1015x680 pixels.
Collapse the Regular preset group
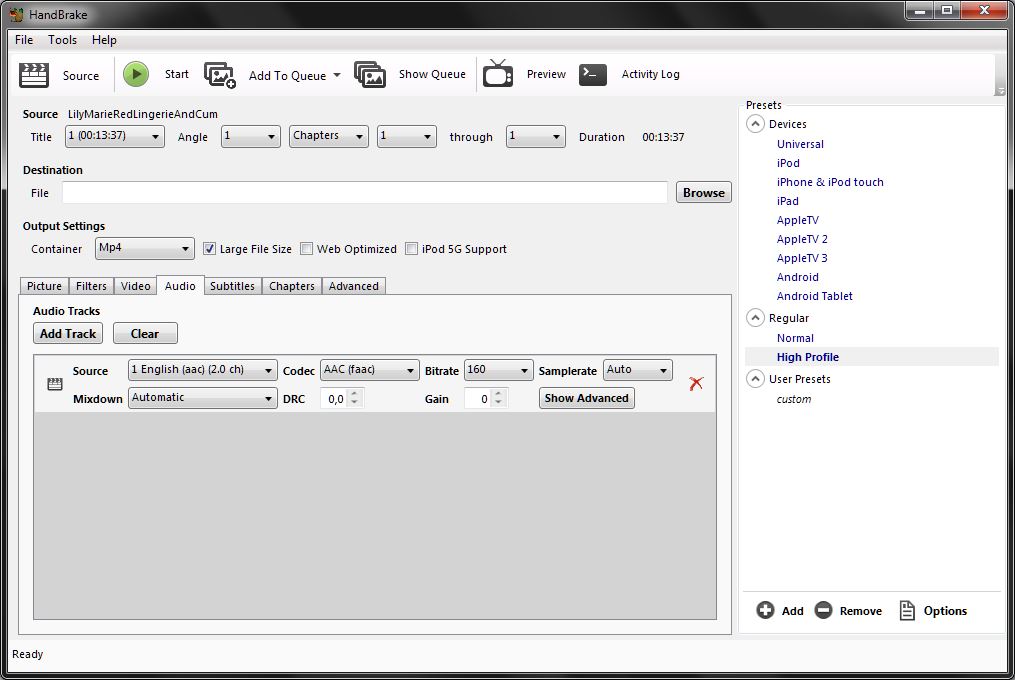pos(755,318)
